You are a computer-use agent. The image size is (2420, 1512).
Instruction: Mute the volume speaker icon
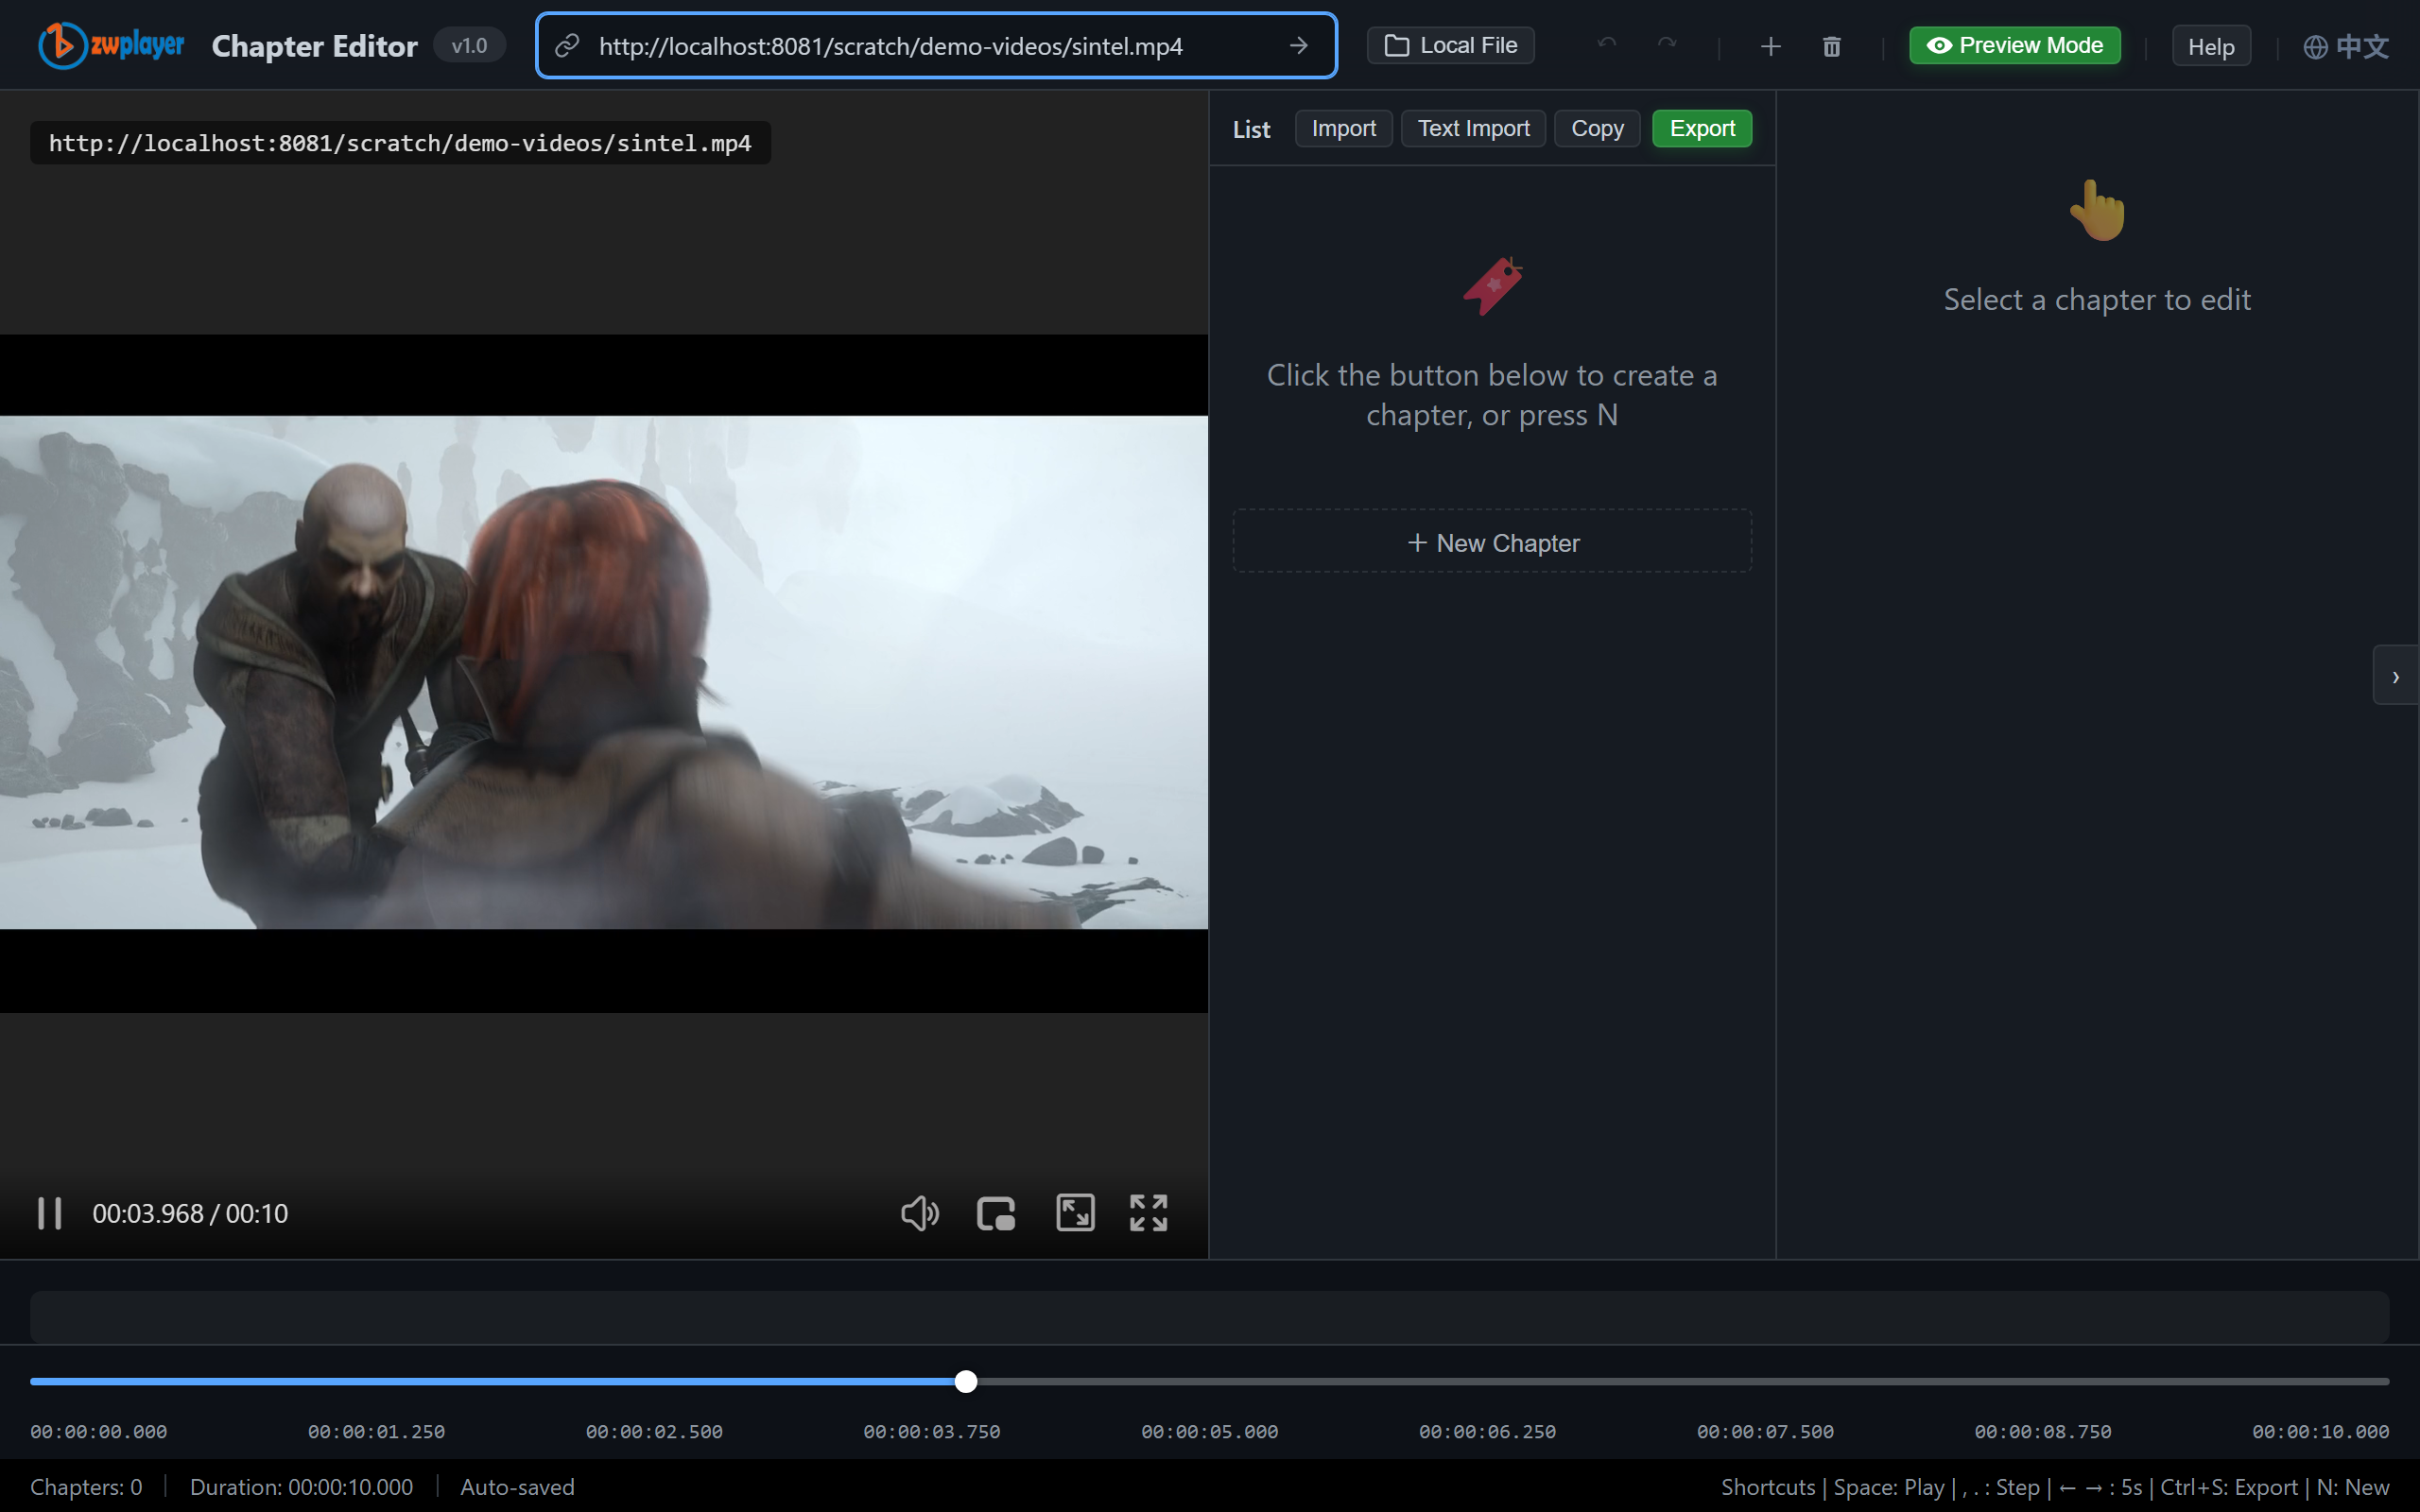coord(920,1213)
